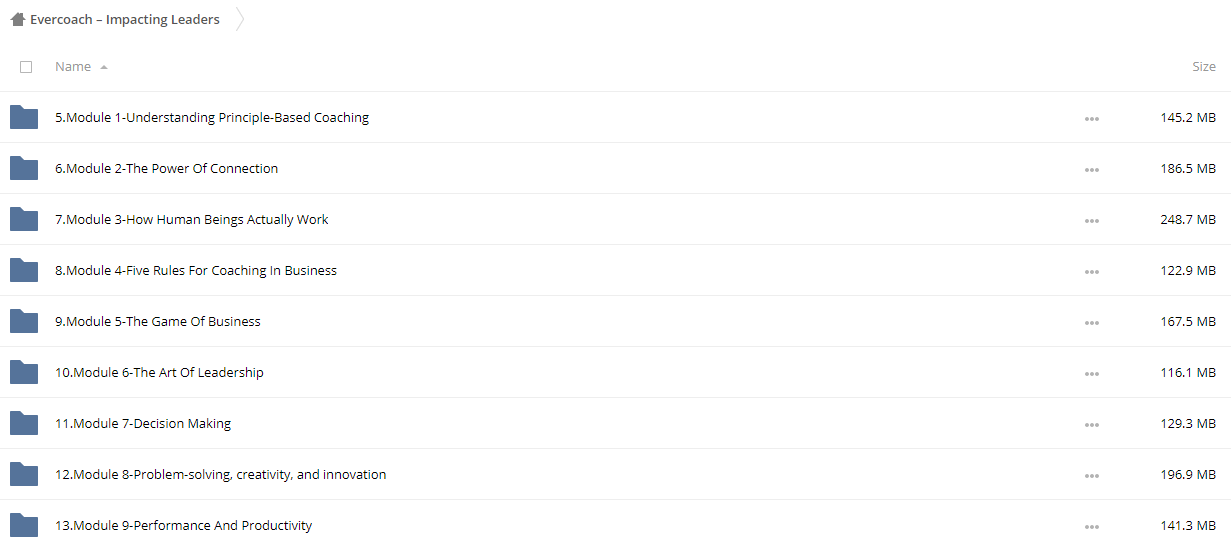Toggle the select-all checkbox in the header
This screenshot has width=1231, height=548.
coord(26,67)
